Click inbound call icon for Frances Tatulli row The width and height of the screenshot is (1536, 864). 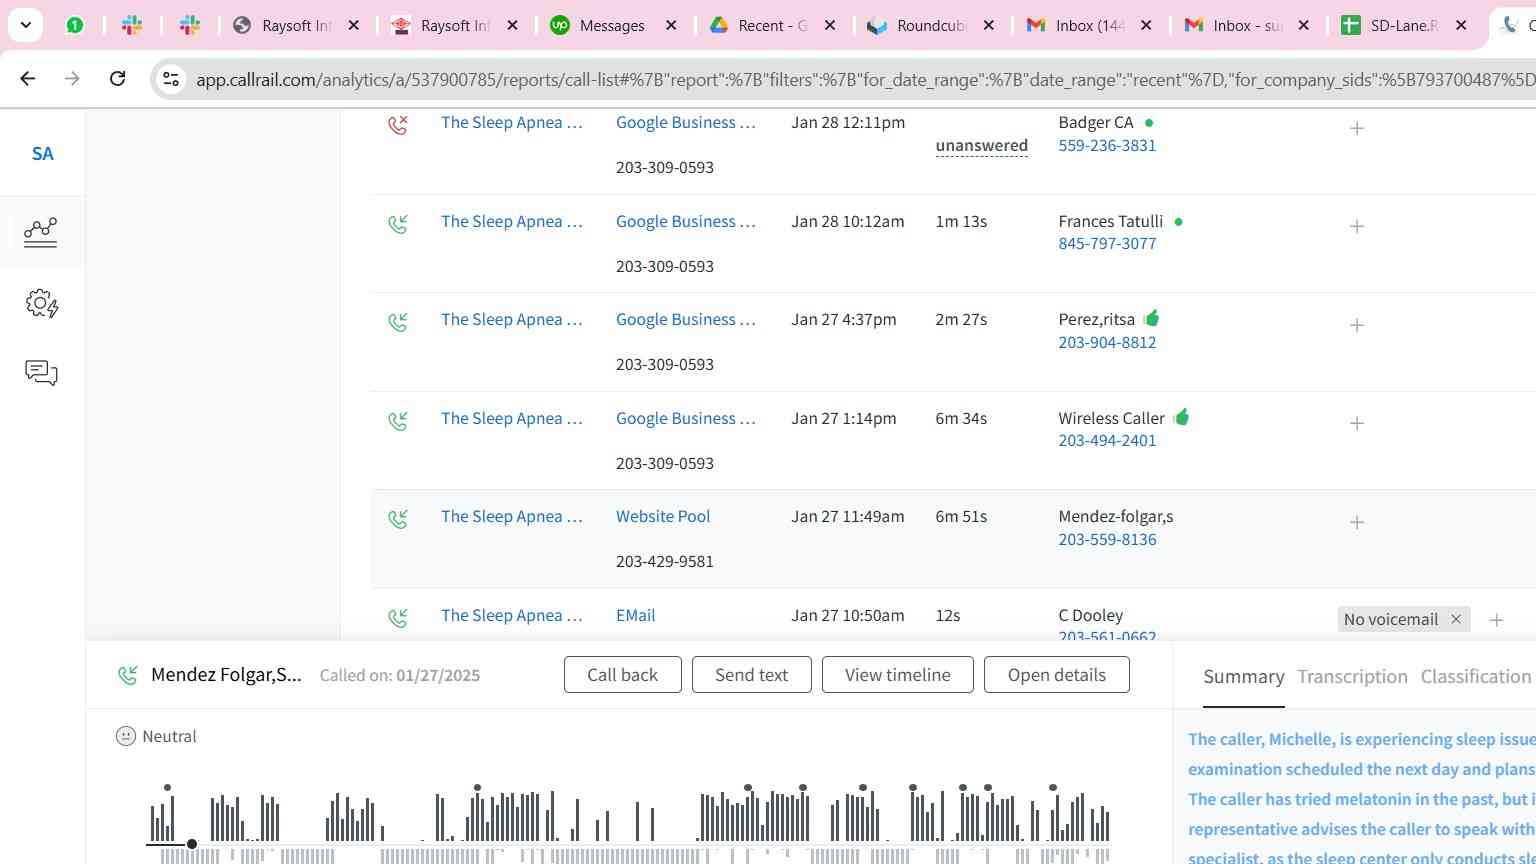(398, 224)
